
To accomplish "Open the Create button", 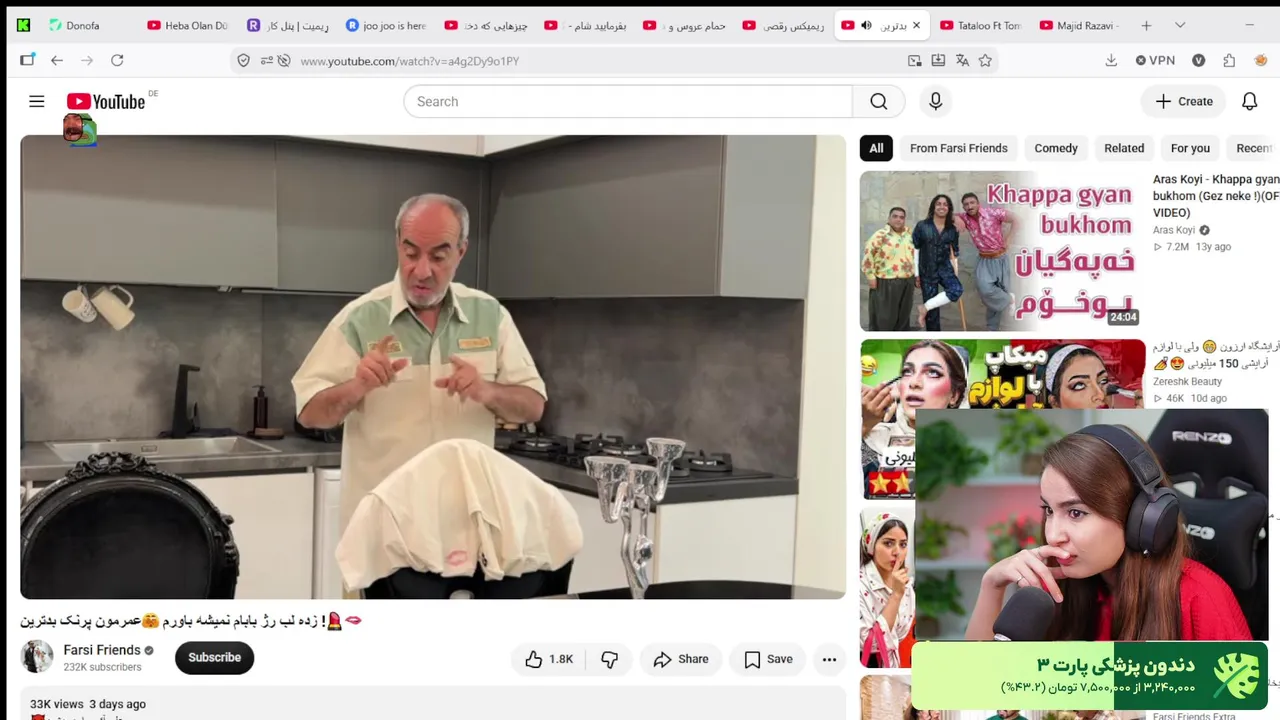I will [x=1184, y=101].
